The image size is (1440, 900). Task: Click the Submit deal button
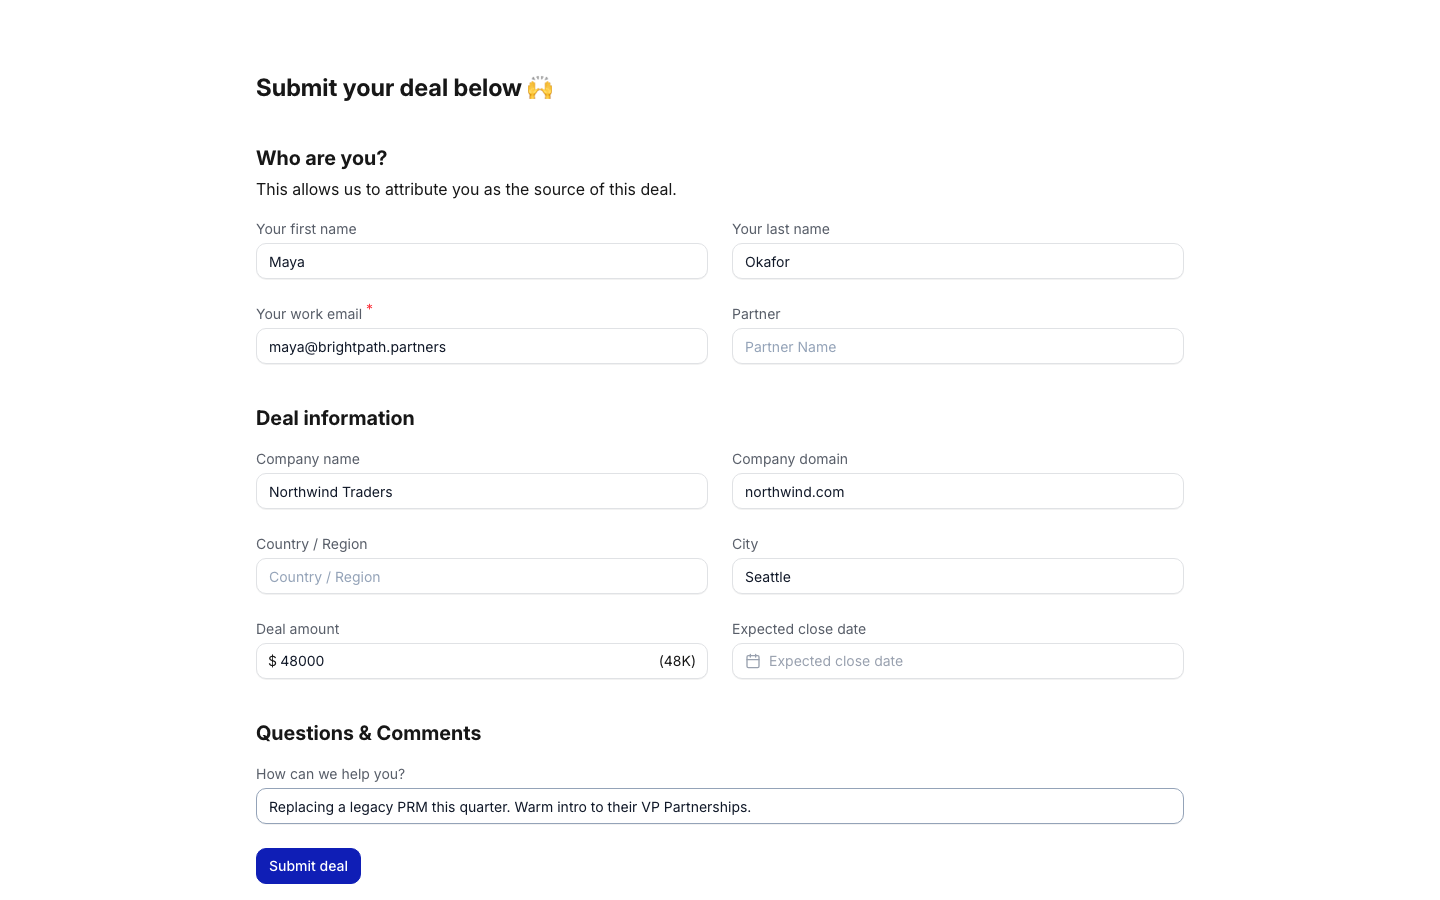[x=308, y=866]
